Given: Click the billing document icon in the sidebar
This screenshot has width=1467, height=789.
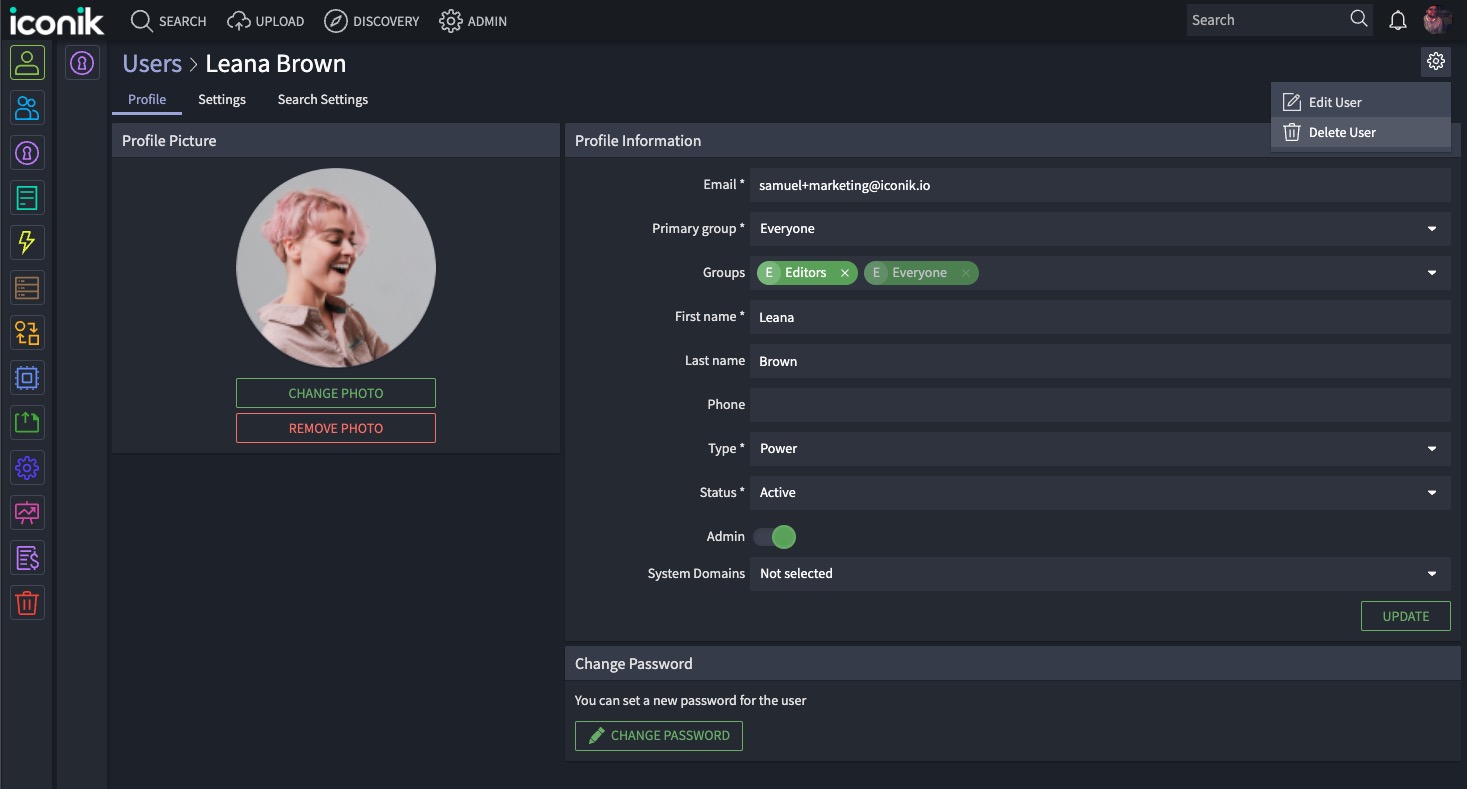Looking at the screenshot, I should pos(27,557).
